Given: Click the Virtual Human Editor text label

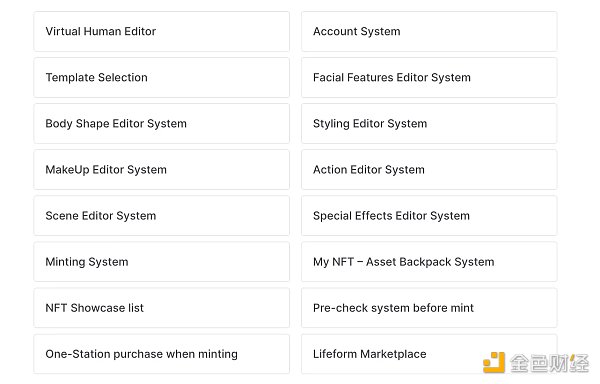Looking at the screenshot, I should [x=101, y=31].
